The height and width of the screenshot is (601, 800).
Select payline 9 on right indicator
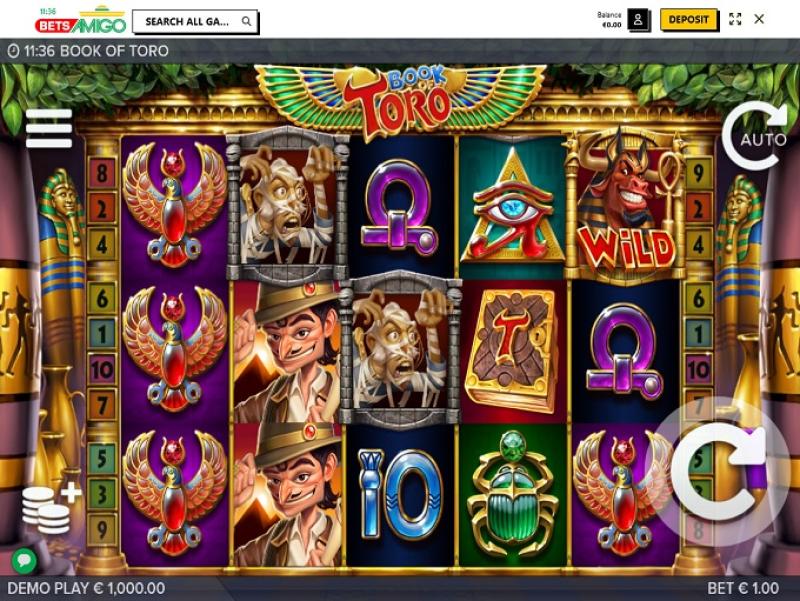point(698,173)
